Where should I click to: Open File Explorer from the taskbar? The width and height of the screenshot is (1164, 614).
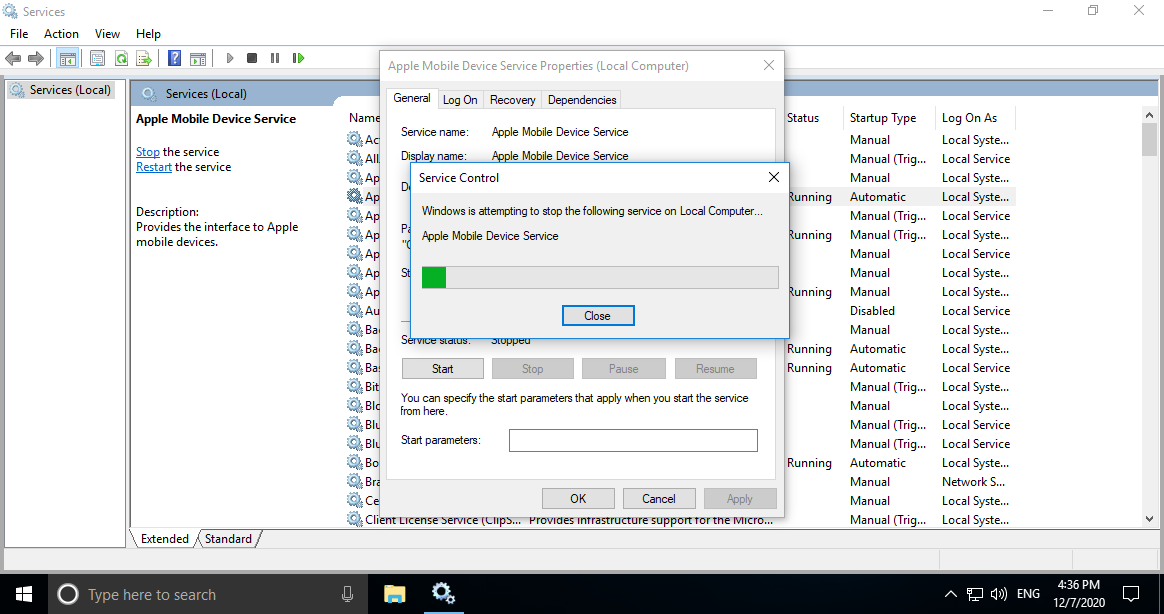[395, 594]
